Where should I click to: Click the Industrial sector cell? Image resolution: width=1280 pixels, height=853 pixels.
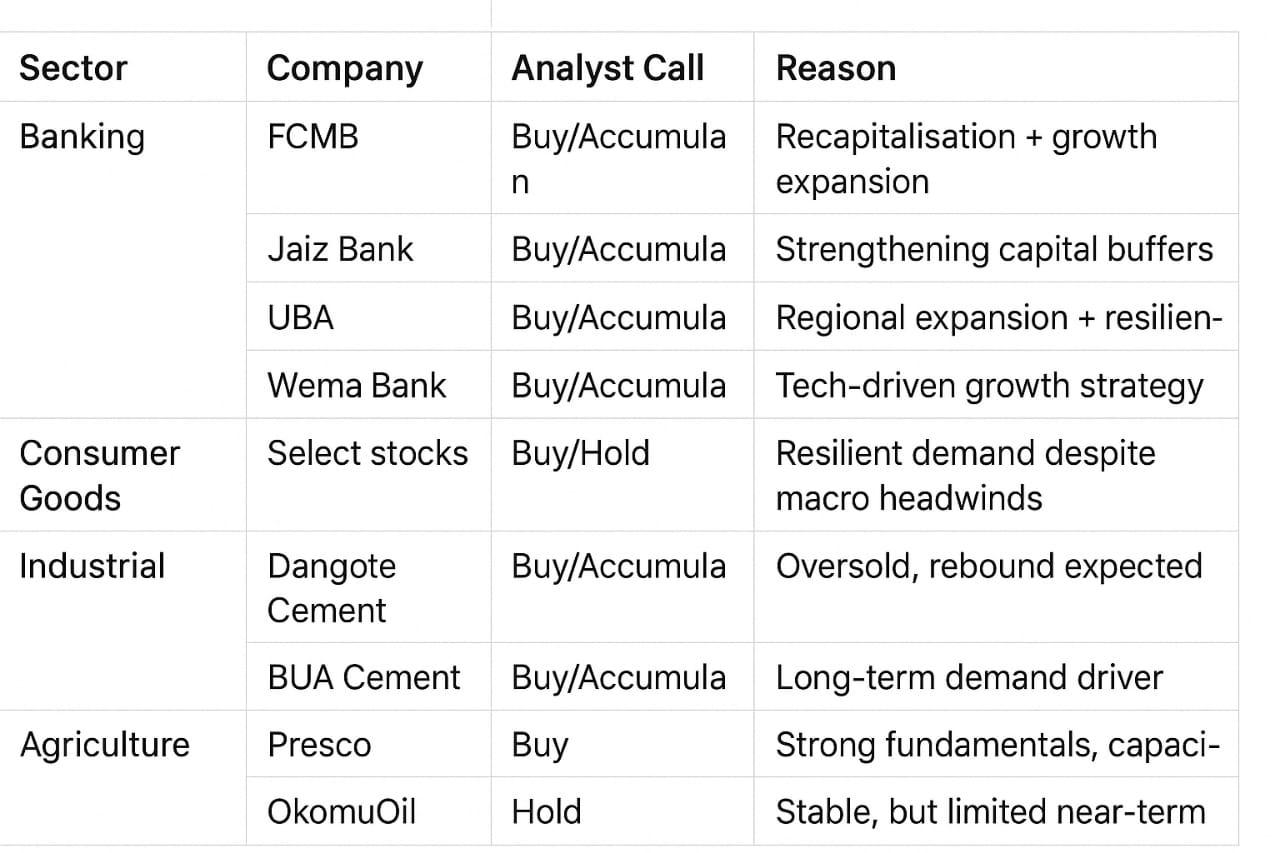pos(92,566)
